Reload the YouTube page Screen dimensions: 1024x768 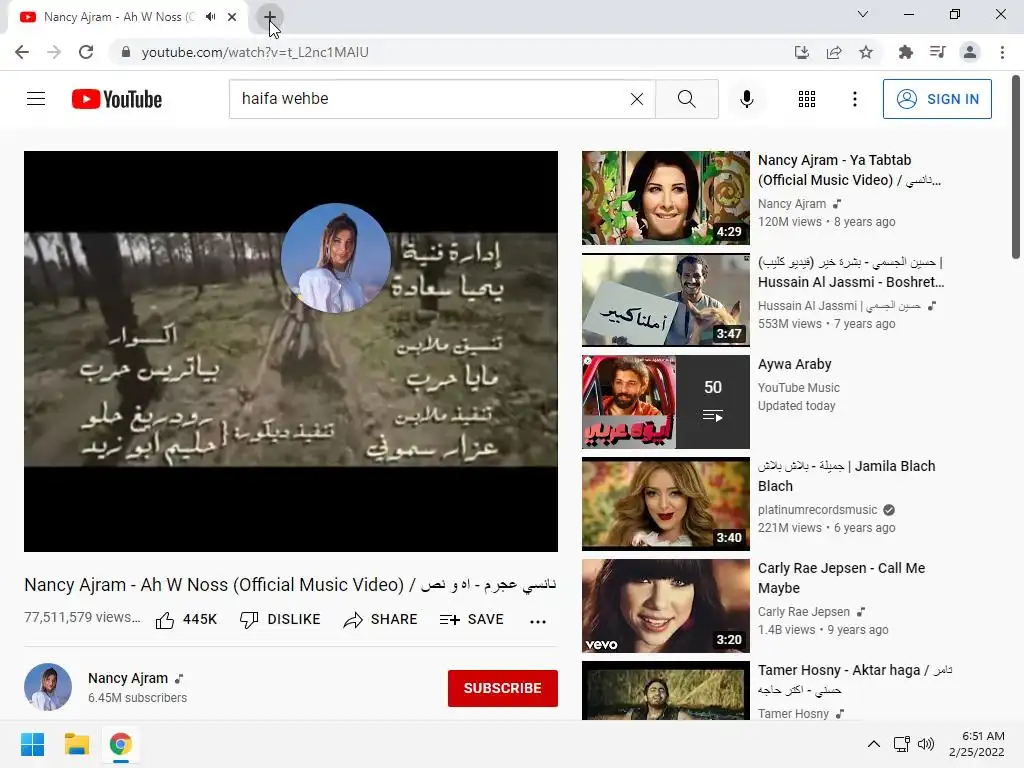coord(86,52)
